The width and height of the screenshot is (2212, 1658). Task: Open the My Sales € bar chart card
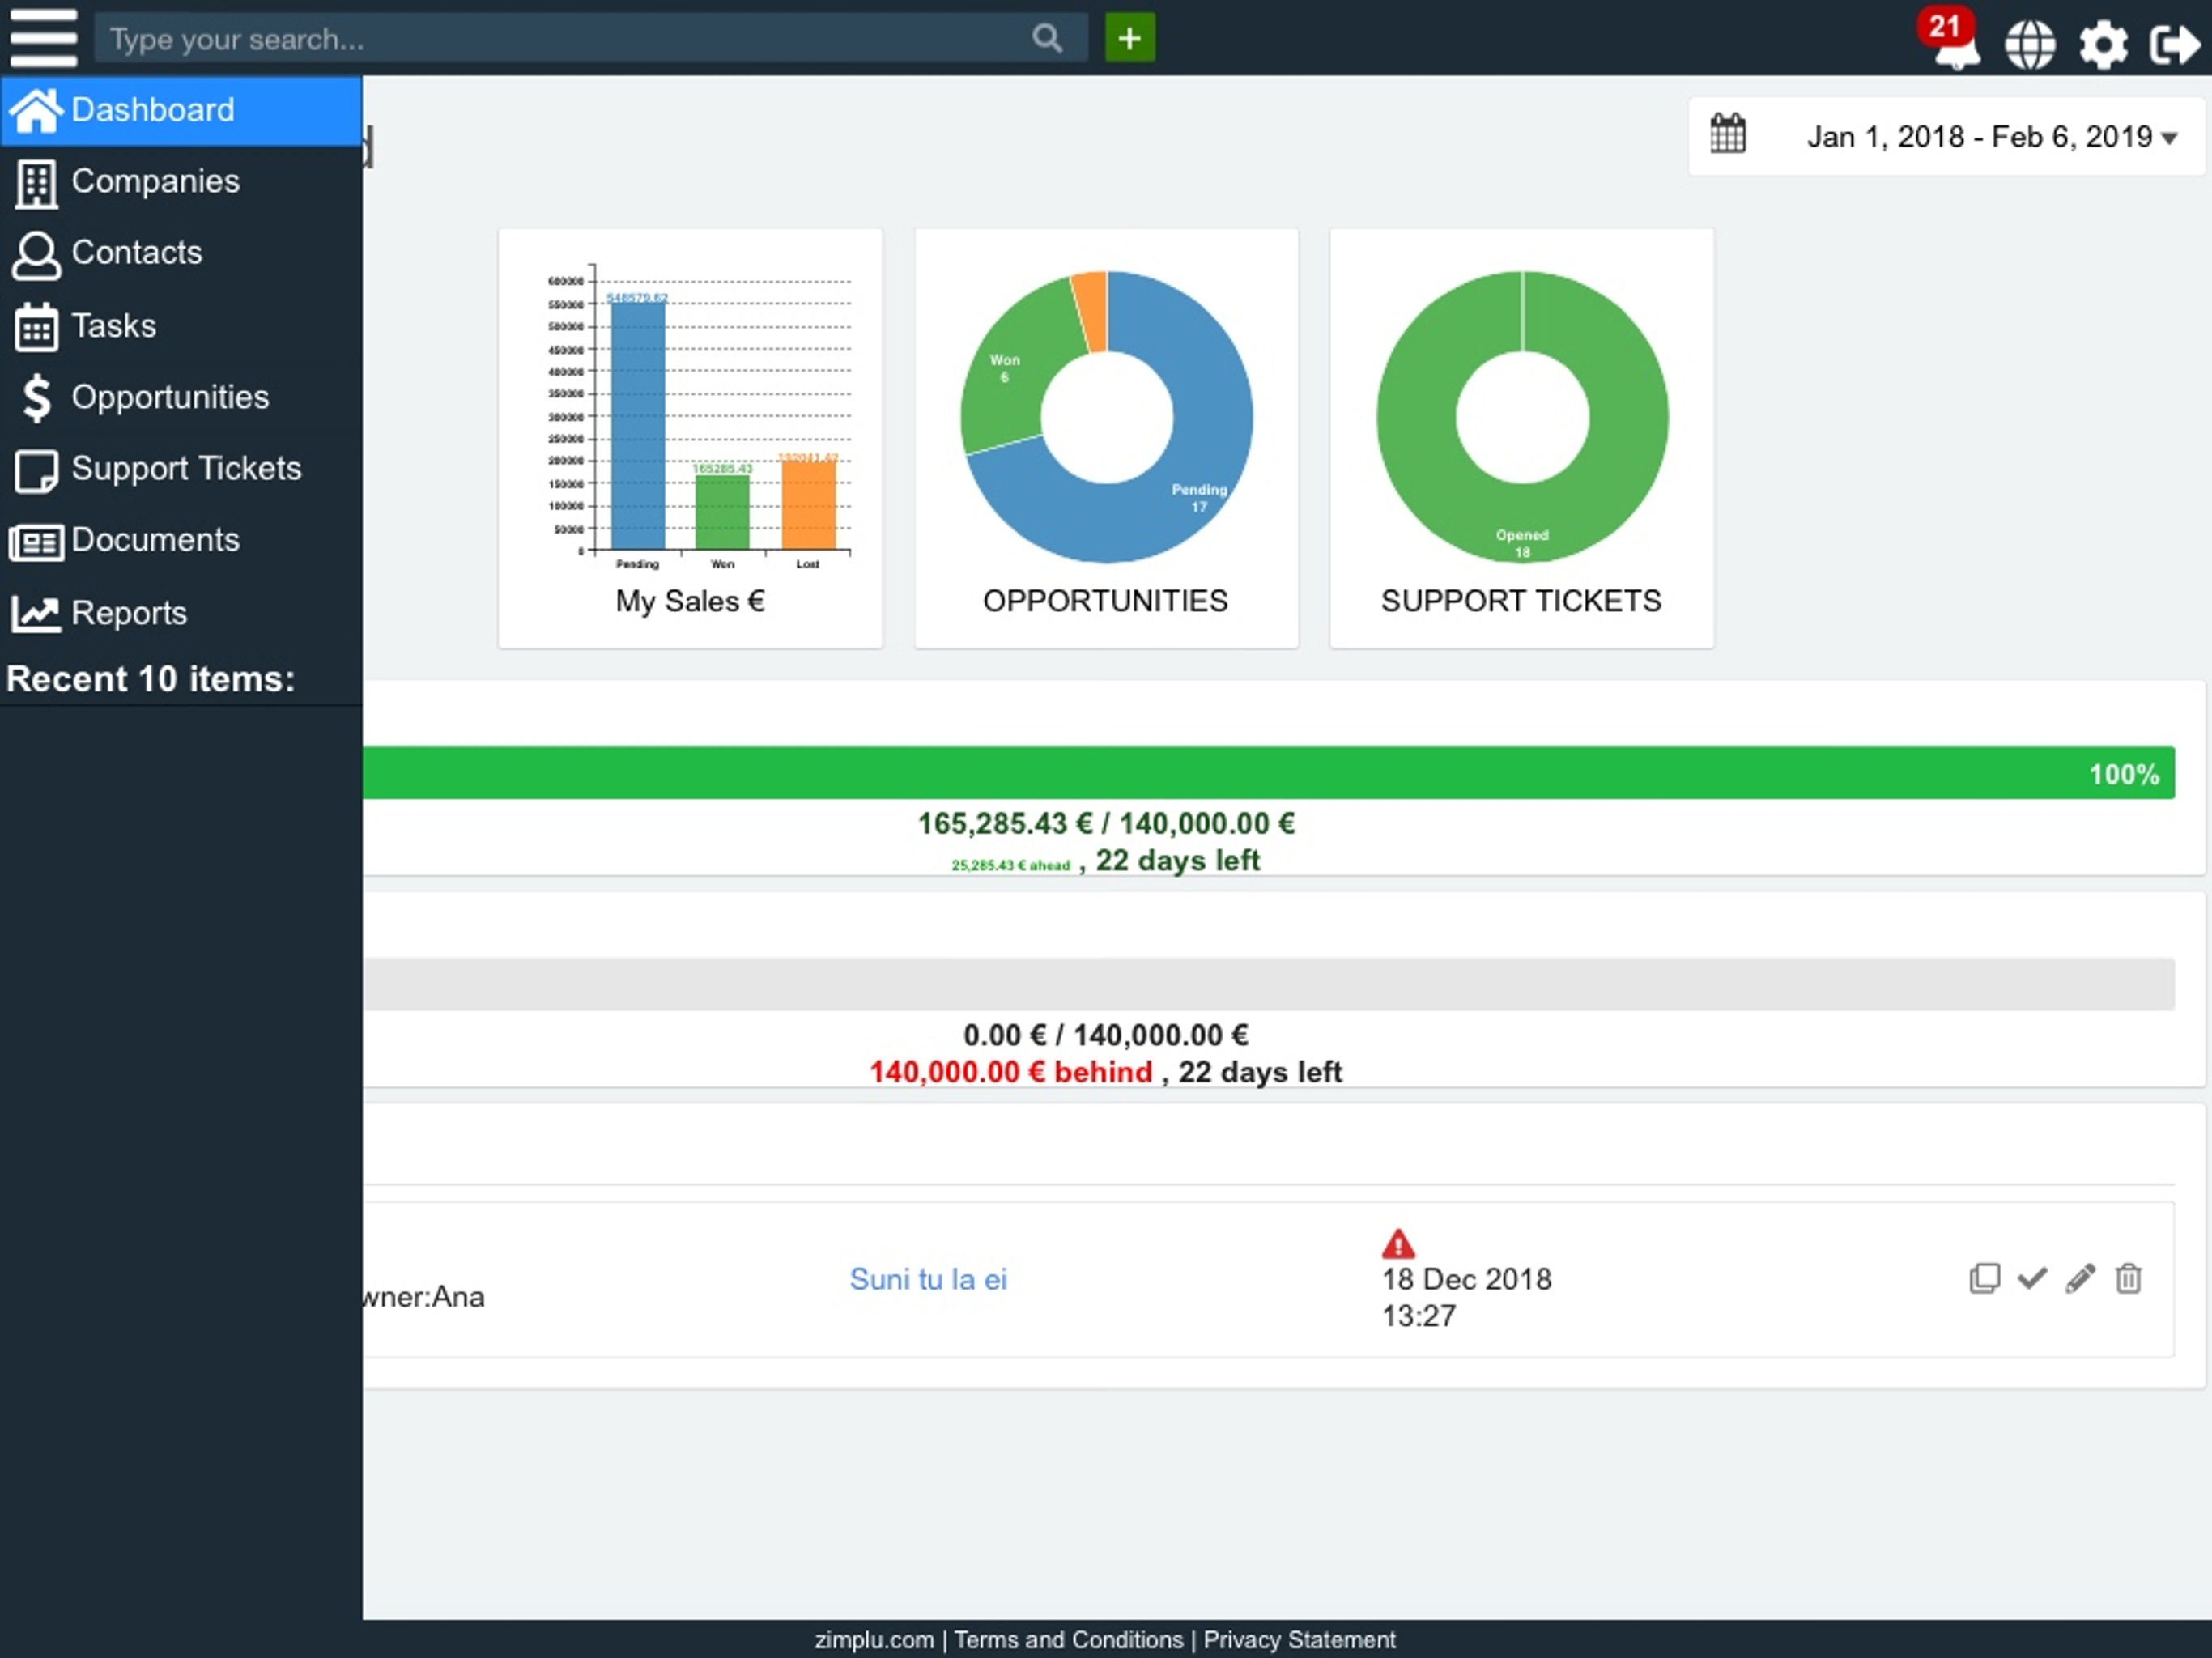coord(690,438)
